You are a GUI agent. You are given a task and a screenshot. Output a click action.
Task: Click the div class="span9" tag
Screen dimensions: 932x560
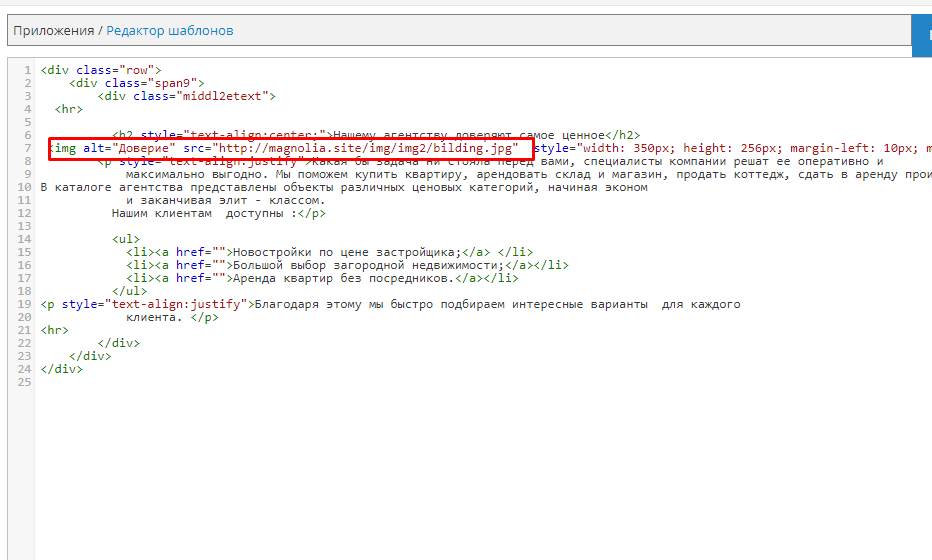136,83
